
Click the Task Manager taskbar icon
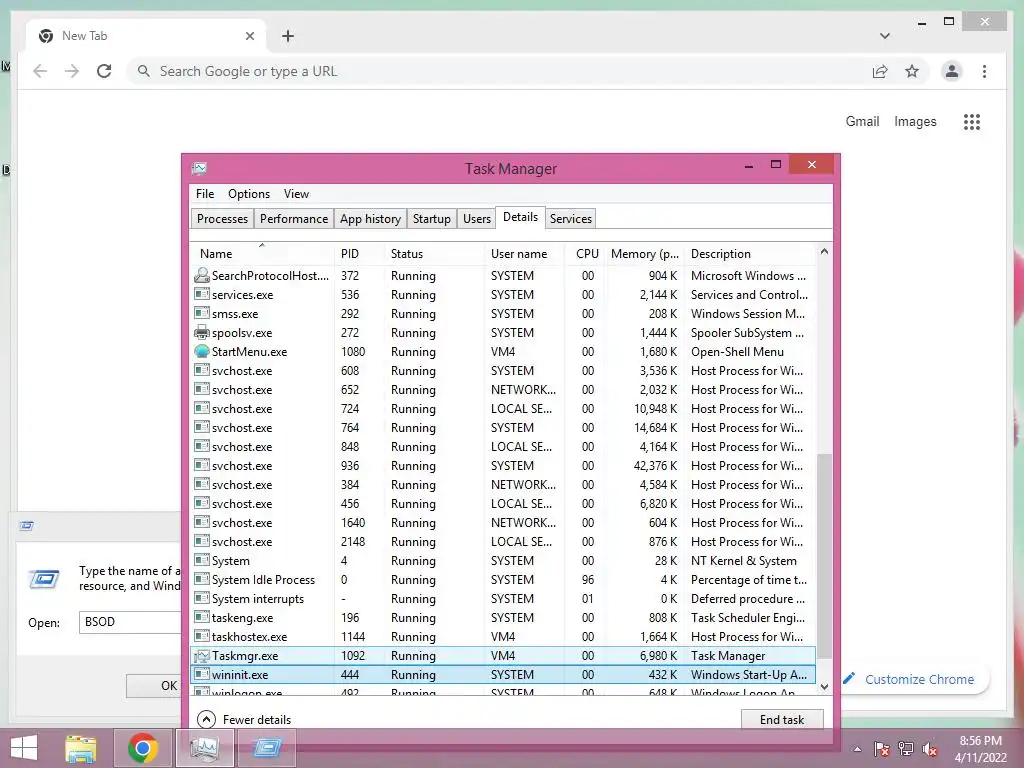[x=204, y=748]
